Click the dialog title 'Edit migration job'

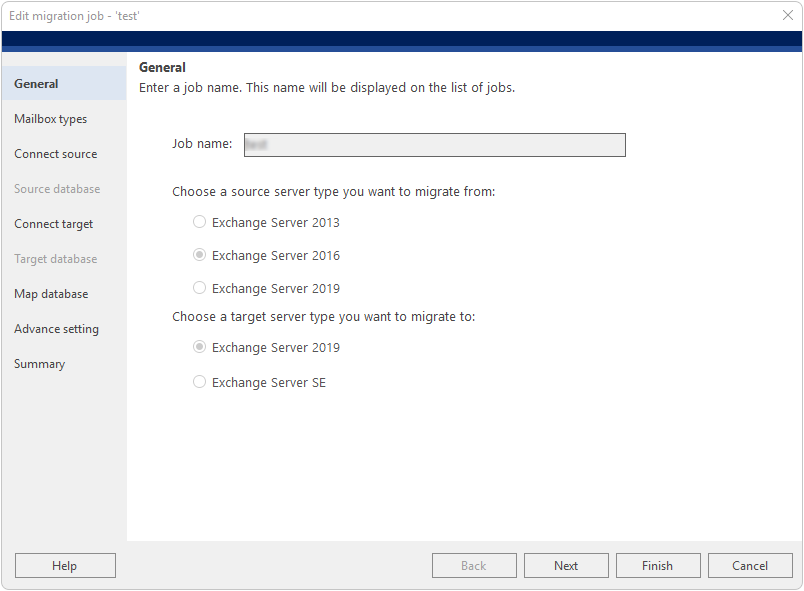(74, 16)
